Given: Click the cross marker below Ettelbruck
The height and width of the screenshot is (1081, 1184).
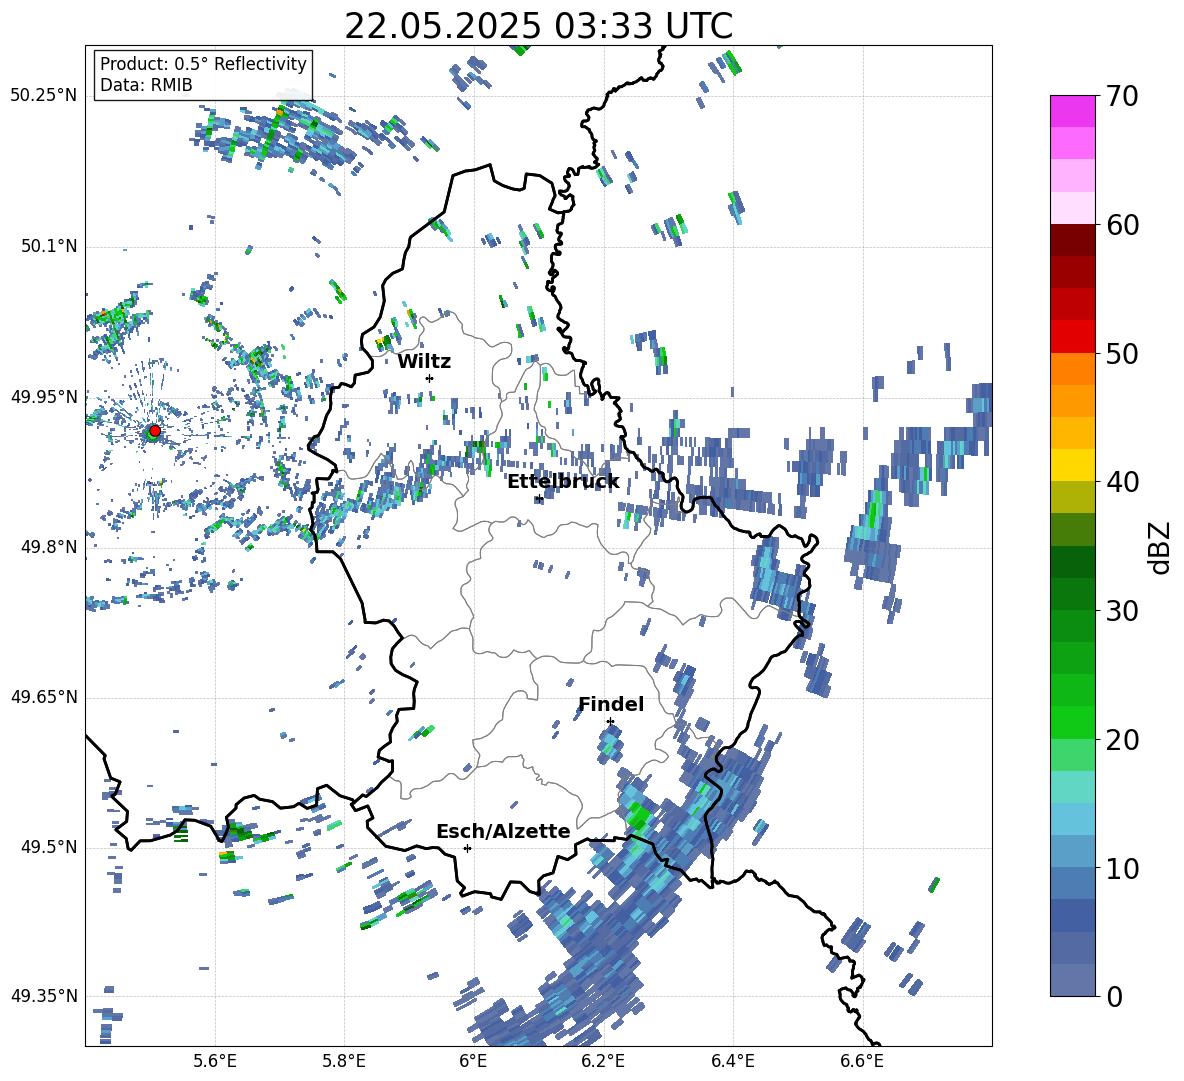Looking at the screenshot, I should 539,499.
